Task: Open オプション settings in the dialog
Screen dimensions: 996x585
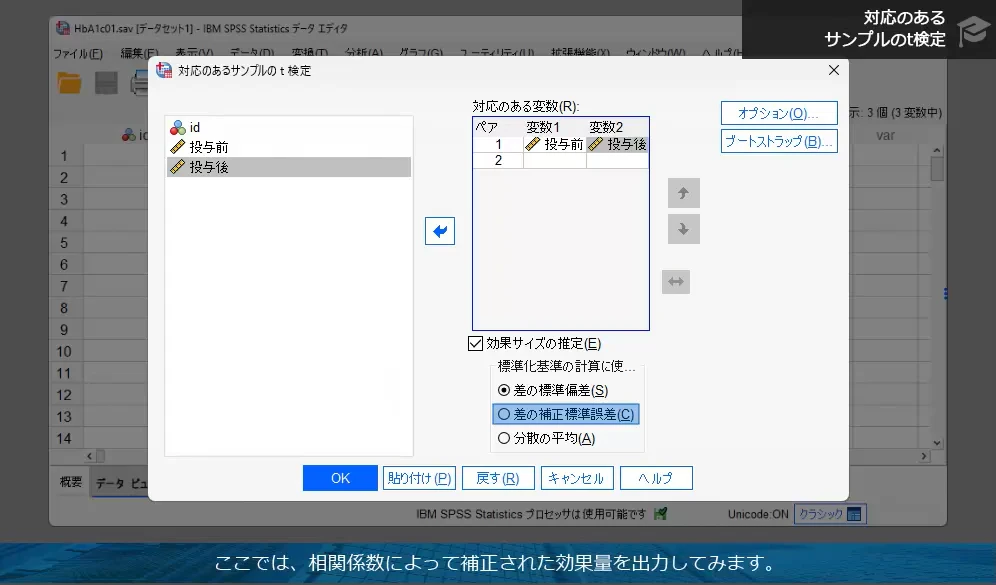Action: click(778, 112)
